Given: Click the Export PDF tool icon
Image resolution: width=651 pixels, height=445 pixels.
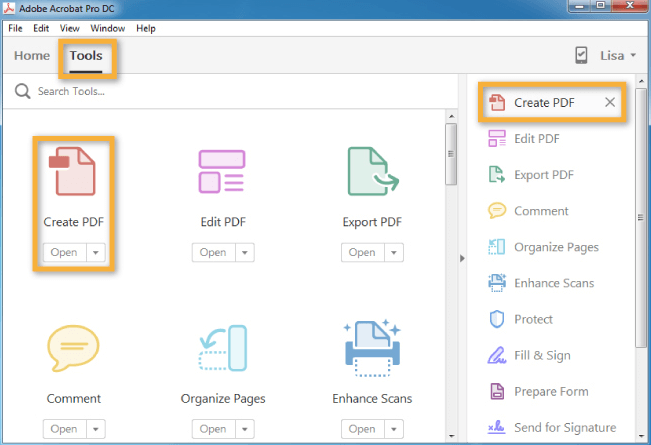Looking at the screenshot, I should pyautogui.click(x=371, y=171).
